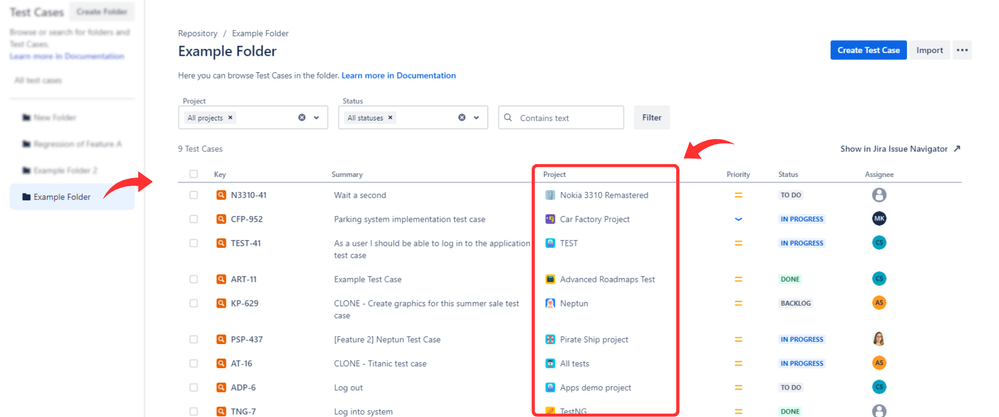Click the test case icon beside PSP-437

click(x=221, y=339)
